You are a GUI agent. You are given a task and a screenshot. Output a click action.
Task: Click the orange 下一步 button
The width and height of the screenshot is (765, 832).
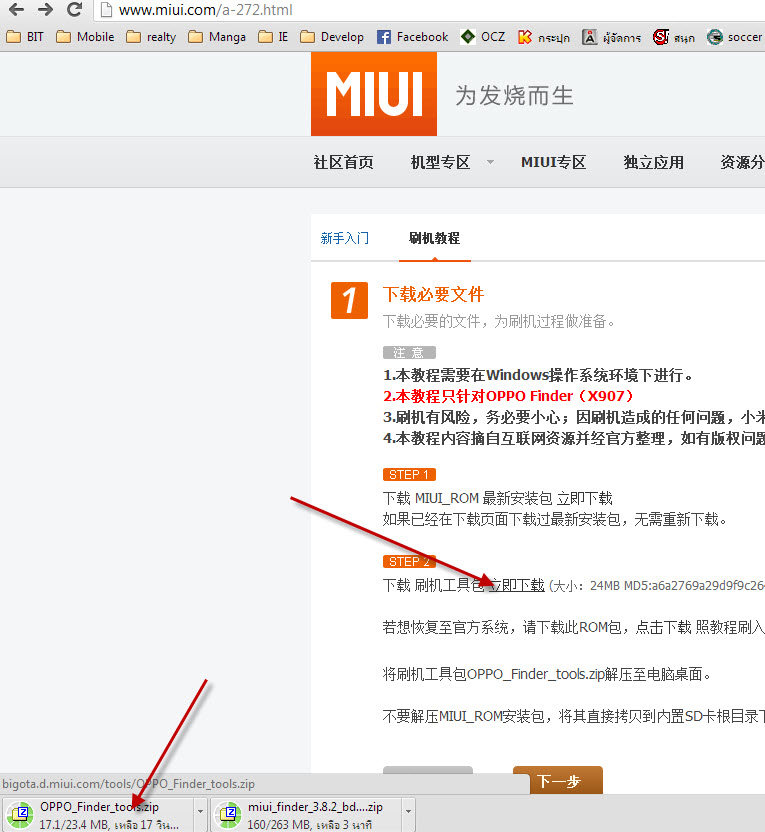point(558,780)
